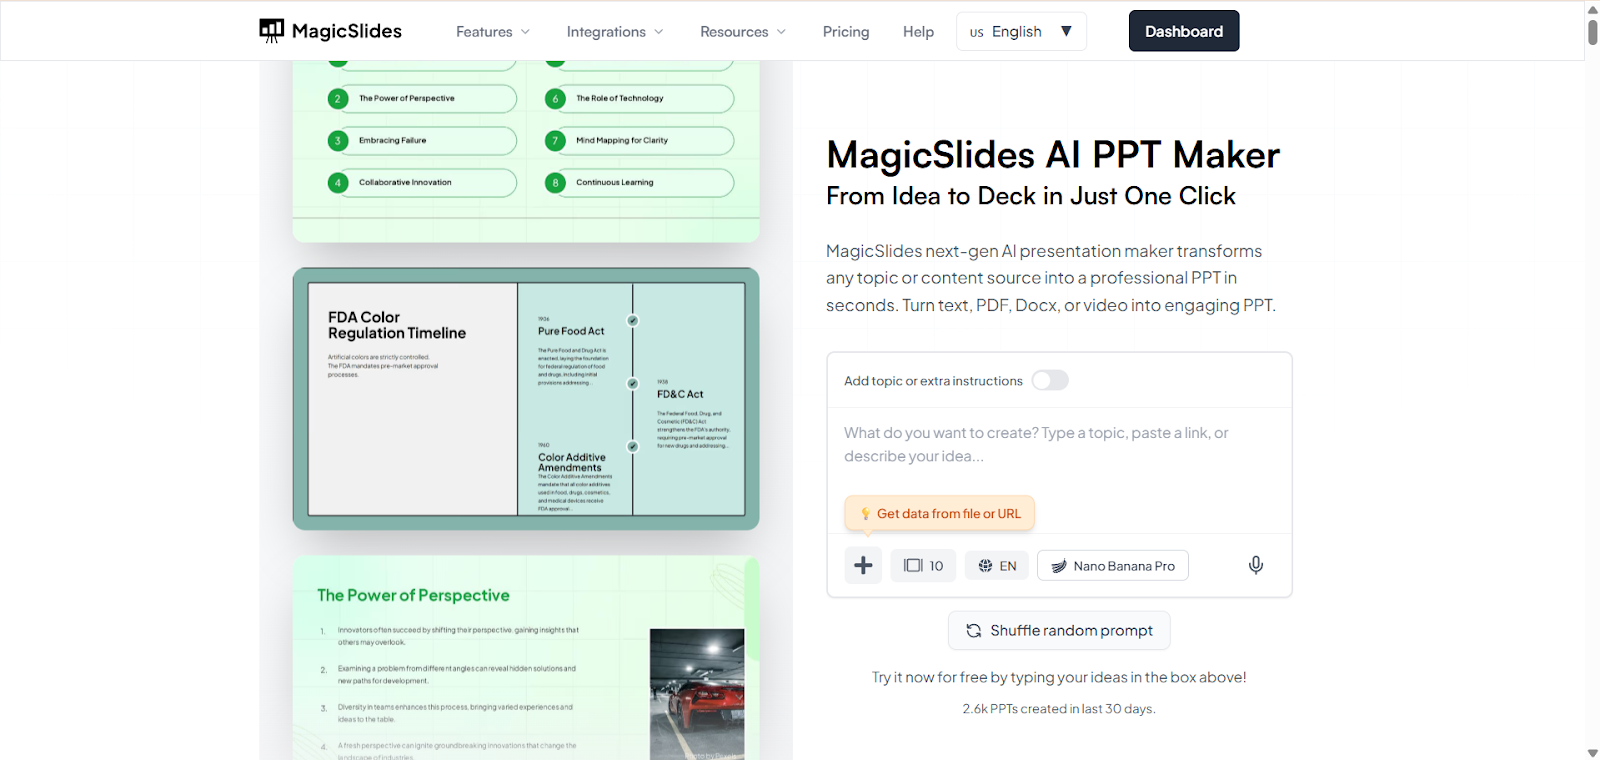Select agenda item 6 The Role of Technology

point(639,99)
